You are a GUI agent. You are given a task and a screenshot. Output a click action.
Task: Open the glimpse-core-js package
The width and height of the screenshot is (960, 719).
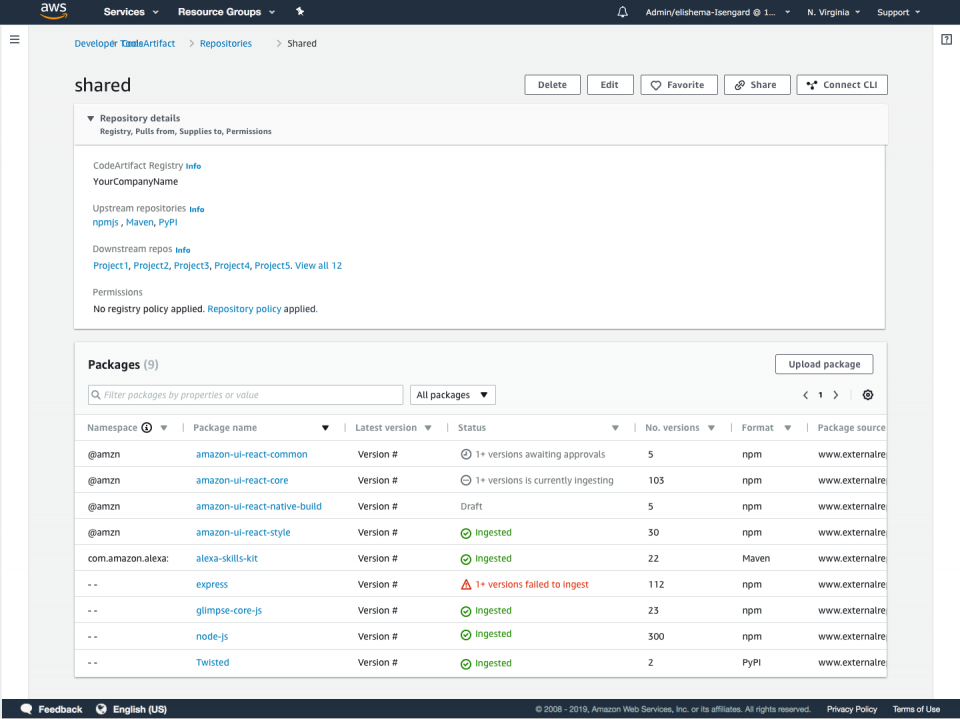[229, 611]
